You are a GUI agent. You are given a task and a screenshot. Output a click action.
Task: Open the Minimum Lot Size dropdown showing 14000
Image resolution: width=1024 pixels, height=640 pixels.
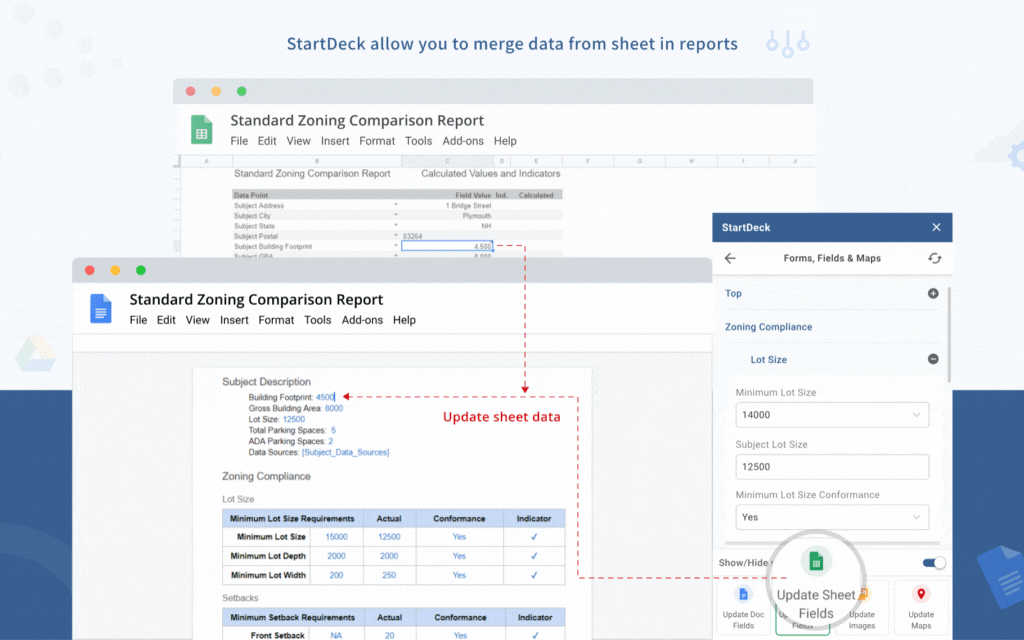click(832, 415)
